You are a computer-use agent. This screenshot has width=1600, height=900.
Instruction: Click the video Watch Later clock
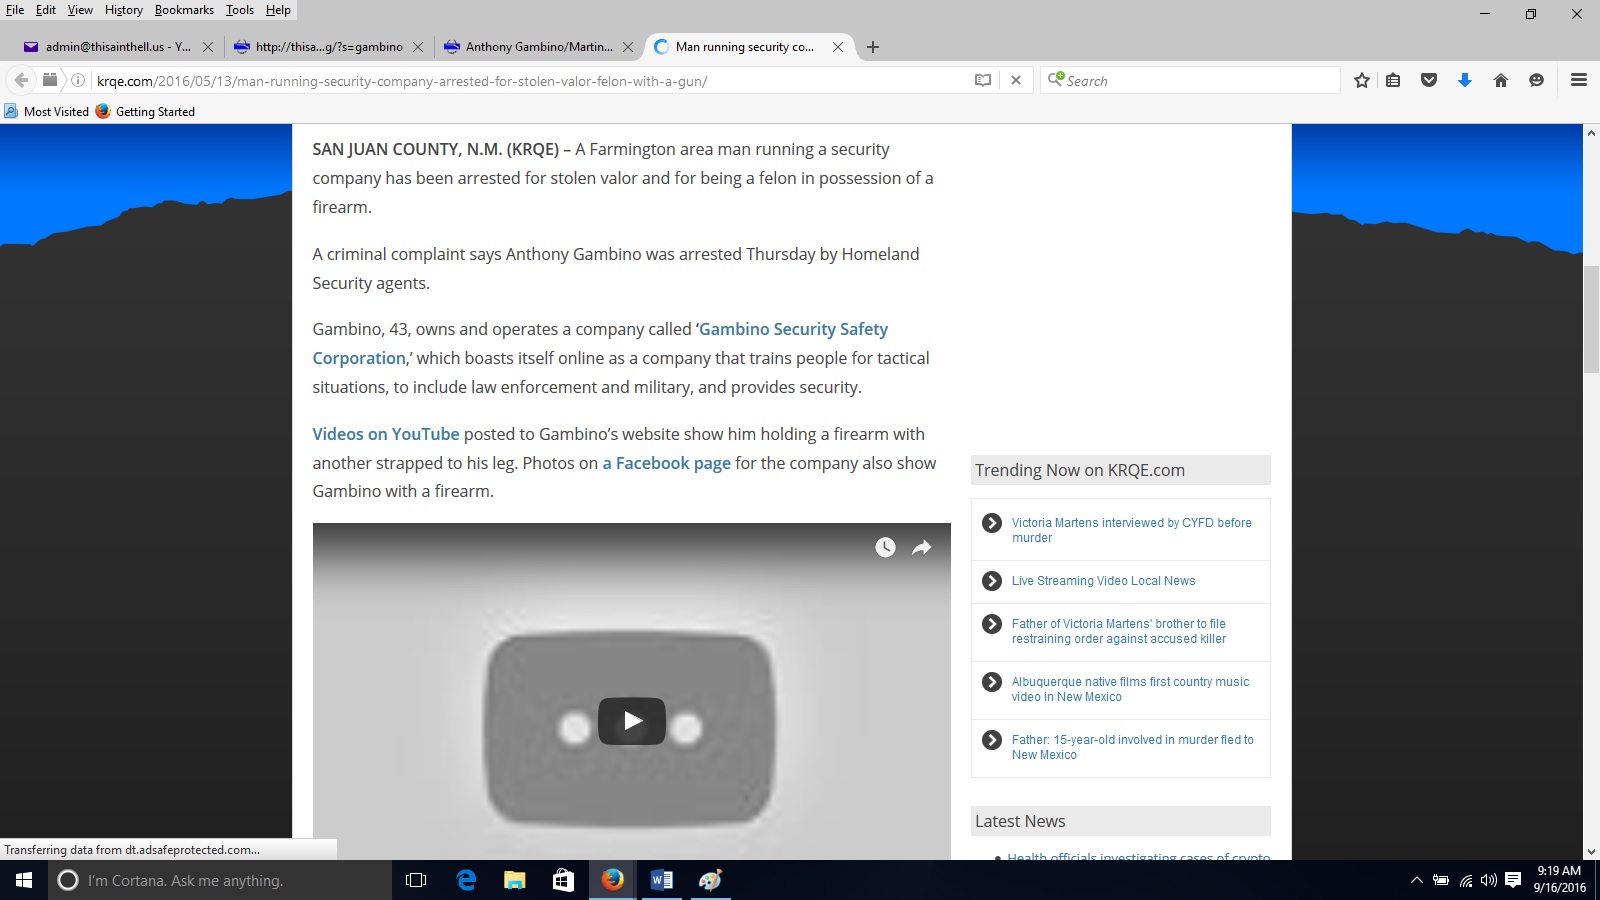pyautogui.click(x=885, y=547)
